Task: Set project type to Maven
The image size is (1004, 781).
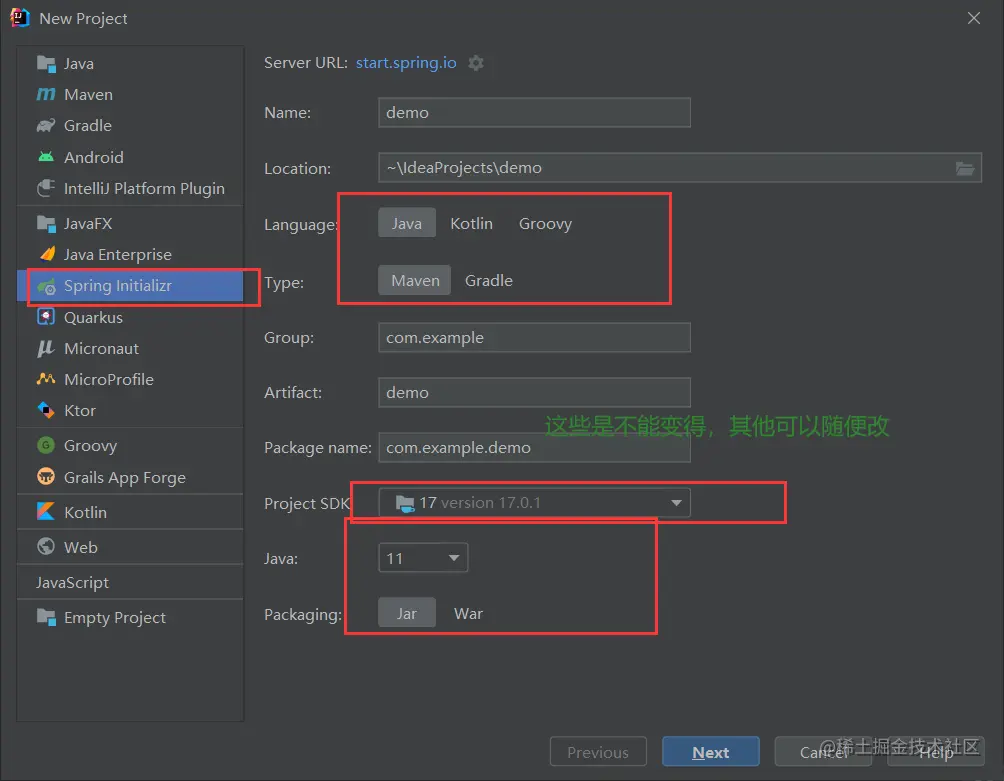Action: click(415, 280)
